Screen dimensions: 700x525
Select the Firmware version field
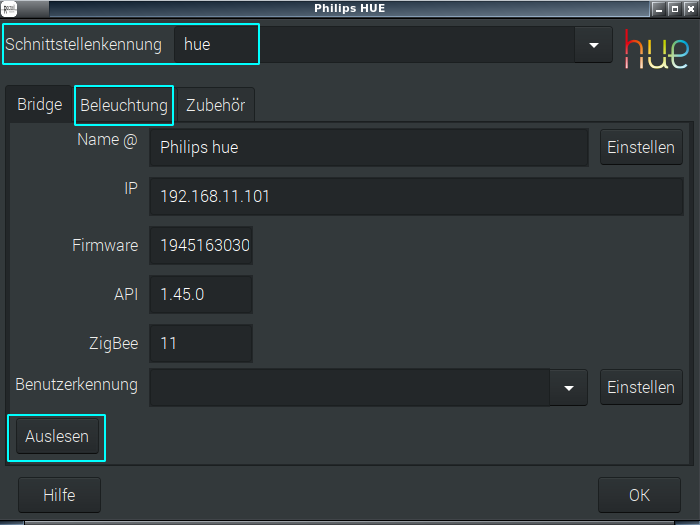pyautogui.click(x=200, y=245)
